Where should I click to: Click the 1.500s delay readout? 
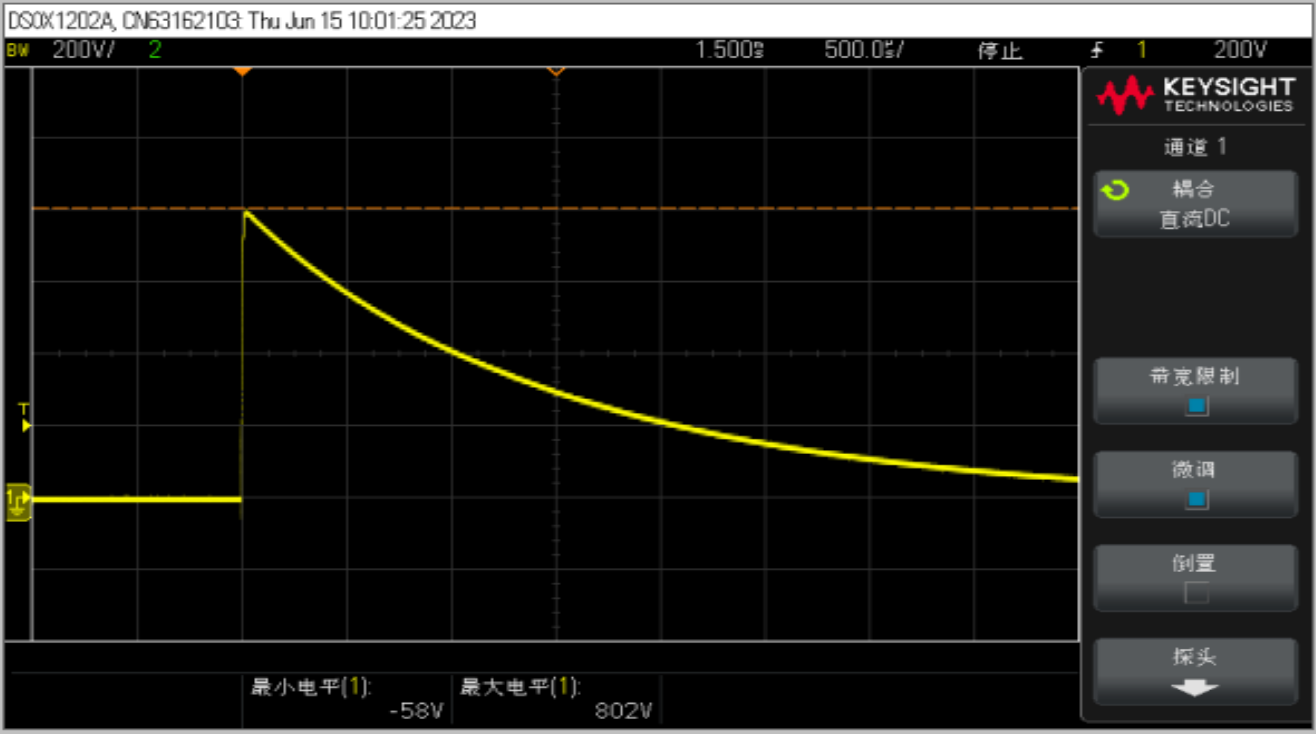tap(730, 50)
